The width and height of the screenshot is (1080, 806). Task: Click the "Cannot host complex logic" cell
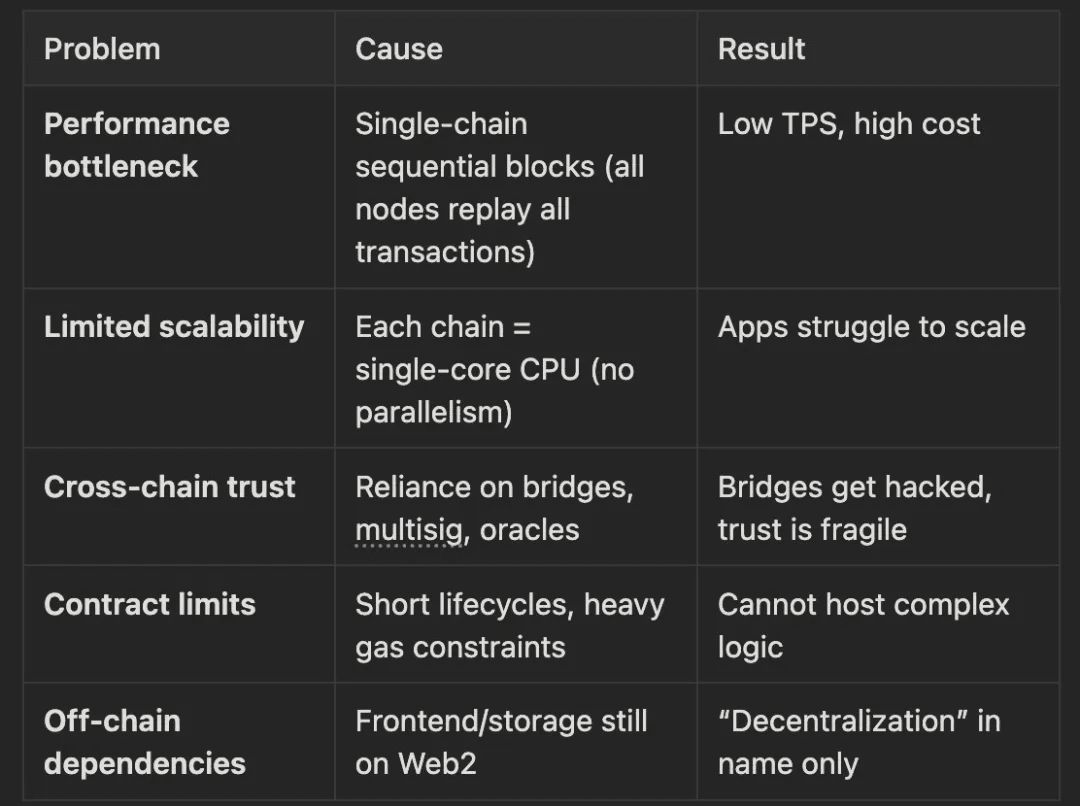[863, 626]
